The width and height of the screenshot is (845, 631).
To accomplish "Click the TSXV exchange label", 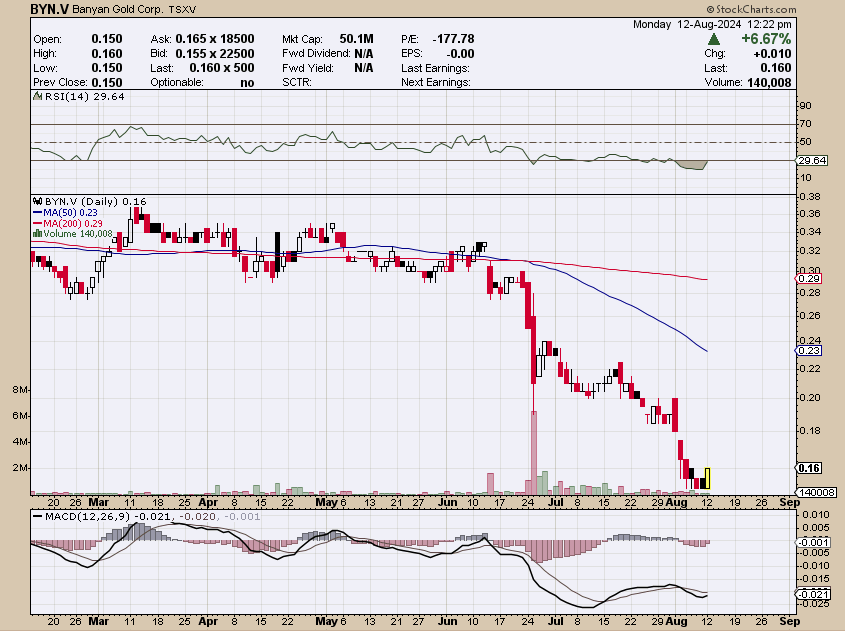I will pyautogui.click(x=182, y=10).
